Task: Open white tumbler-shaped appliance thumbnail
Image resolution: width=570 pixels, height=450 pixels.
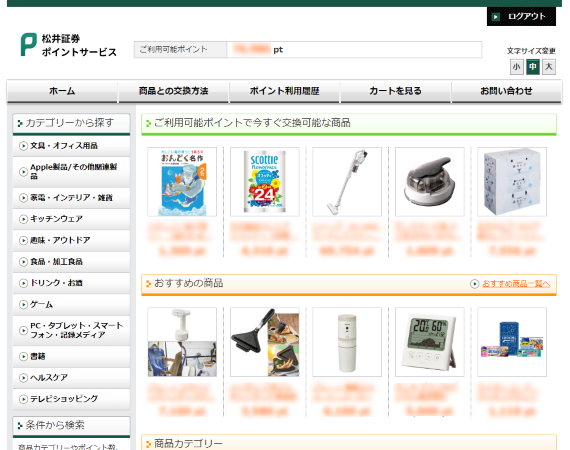Action: [347, 342]
